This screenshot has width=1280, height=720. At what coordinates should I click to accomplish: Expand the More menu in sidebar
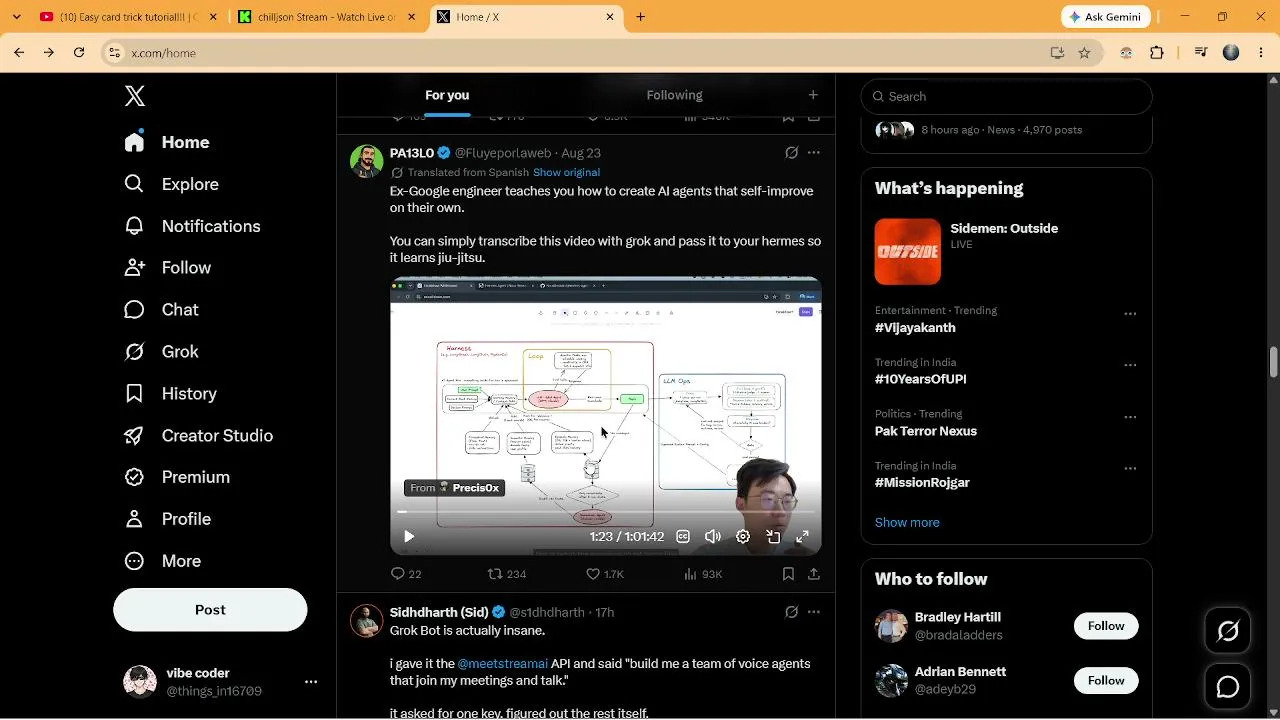(x=162, y=561)
